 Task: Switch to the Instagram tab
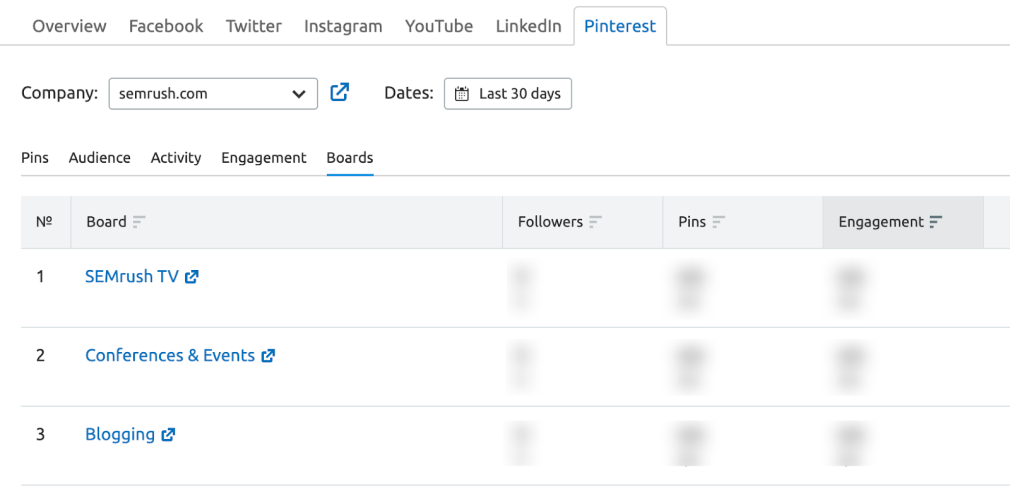coord(343,26)
